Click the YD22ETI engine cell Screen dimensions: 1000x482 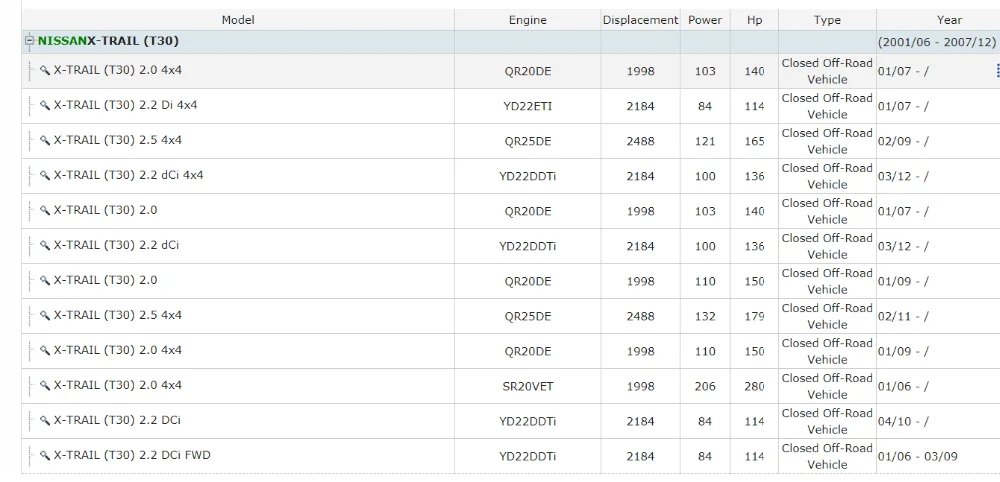coord(527,106)
